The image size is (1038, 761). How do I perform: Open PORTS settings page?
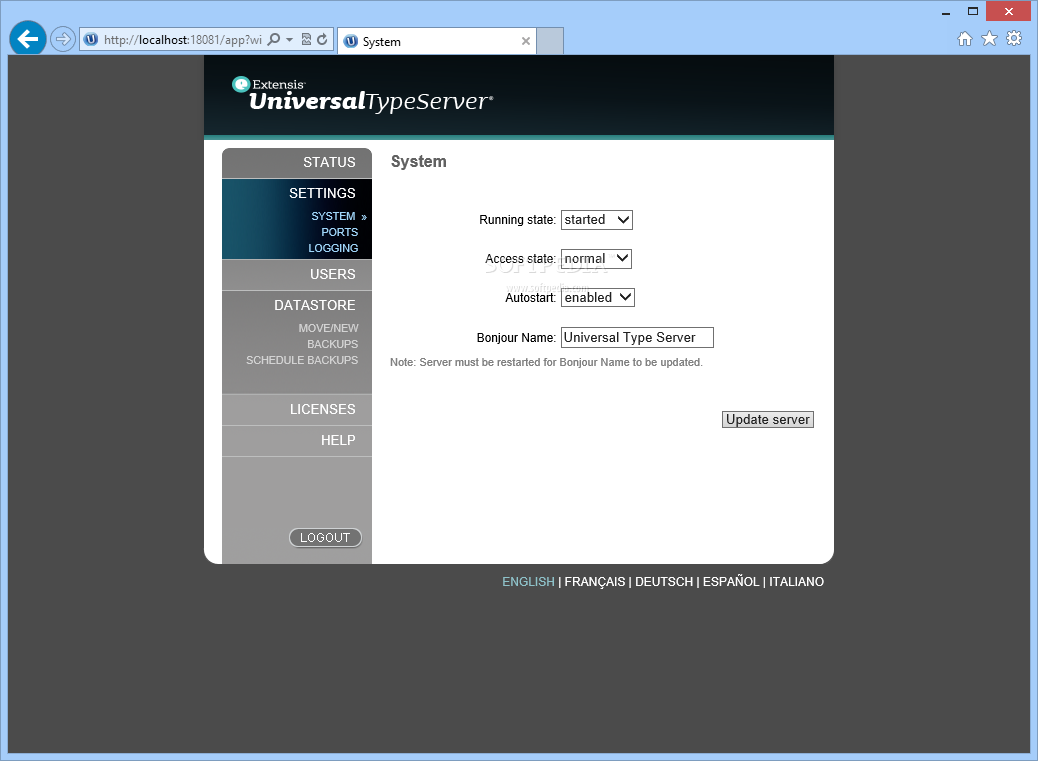[340, 232]
